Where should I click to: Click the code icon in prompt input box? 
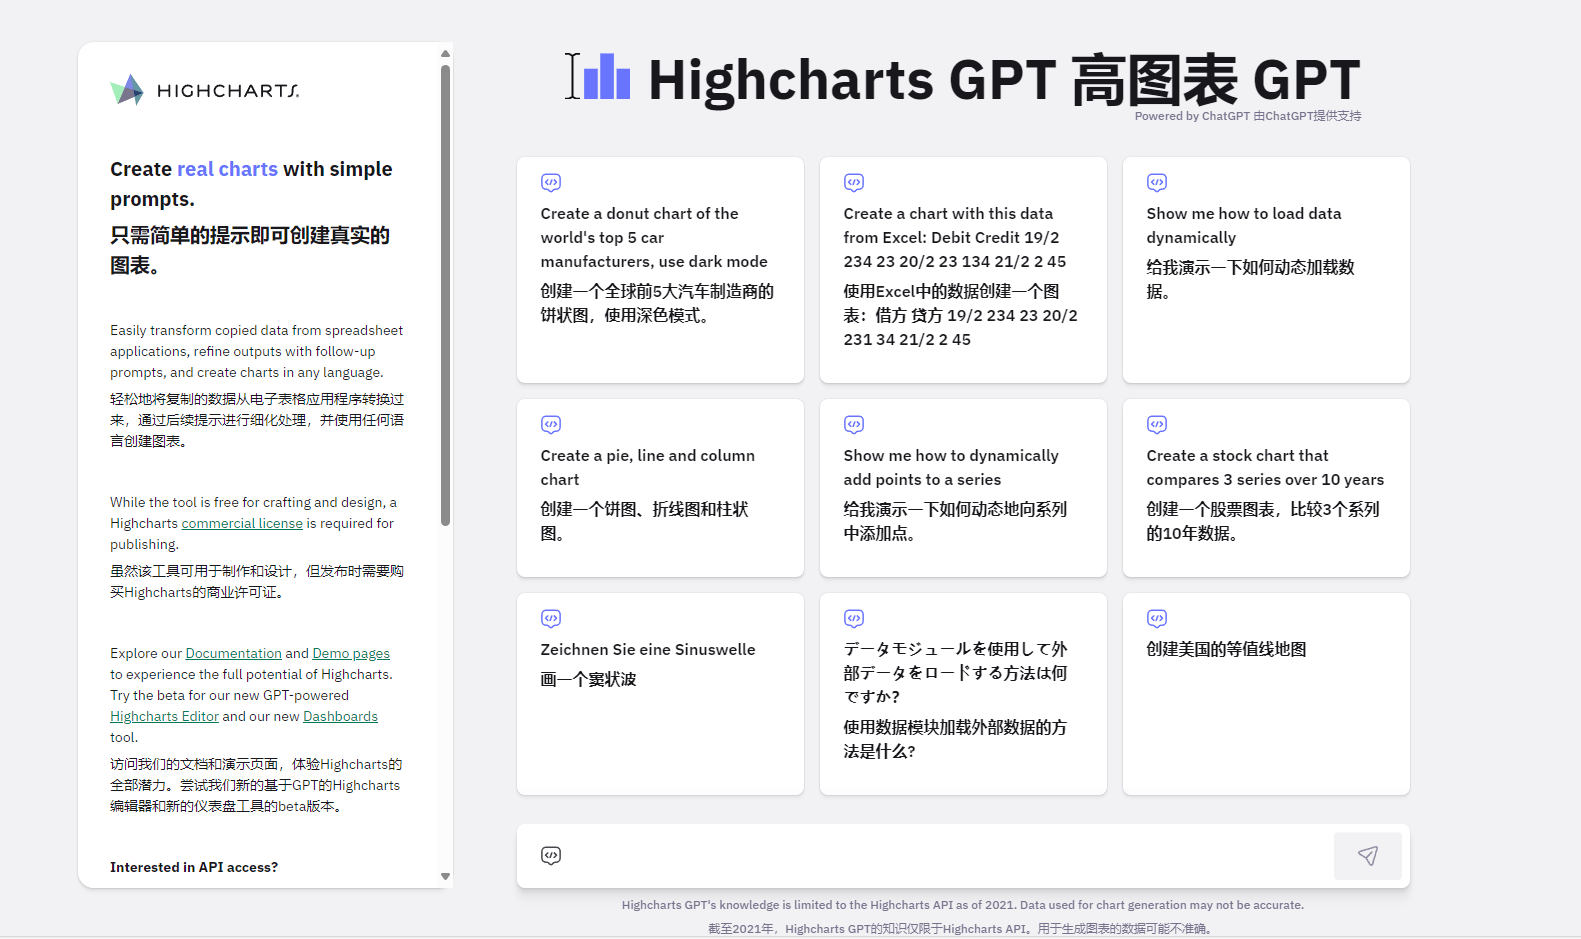[x=551, y=855]
